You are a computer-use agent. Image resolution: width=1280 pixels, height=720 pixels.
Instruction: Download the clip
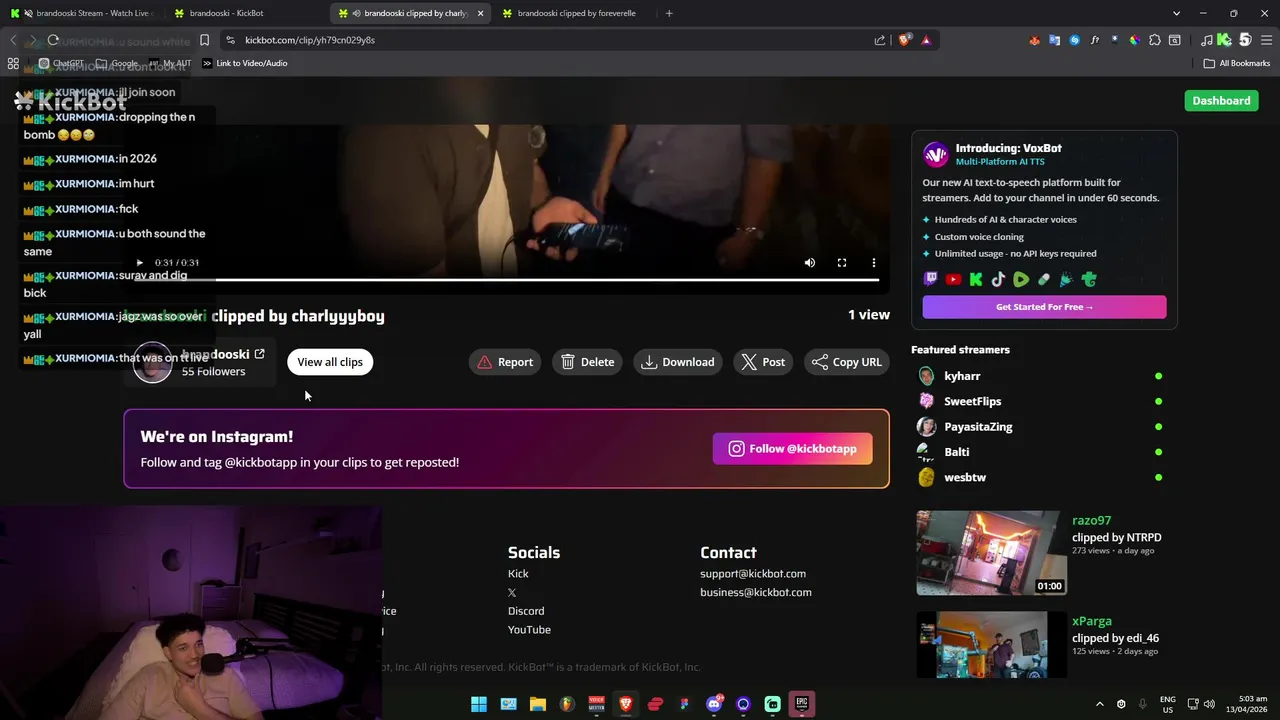click(x=679, y=362)
